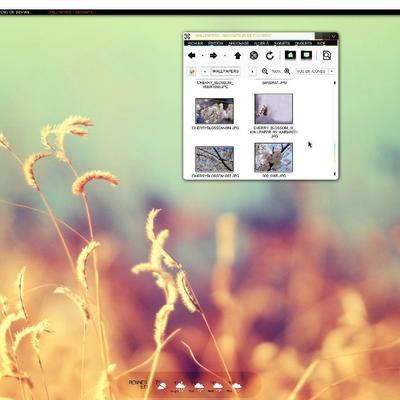The width and height of the screenshot is (400, 400).
Task: Click the 100% zoom level label
Action: 276,71
